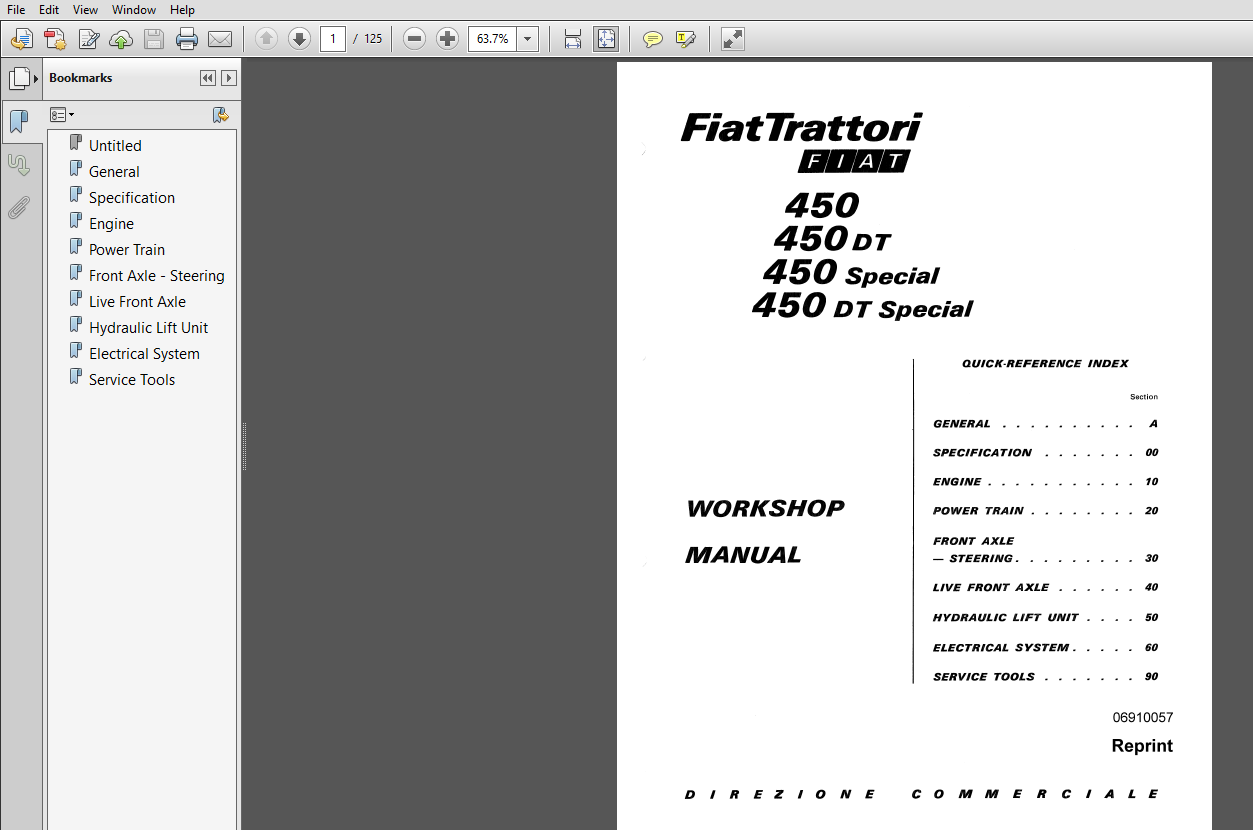The height and width of the screenshot is (830, 1253).
Task: Click the POWER TRAIN index entry in document
Action: [x=1045, y=511]
